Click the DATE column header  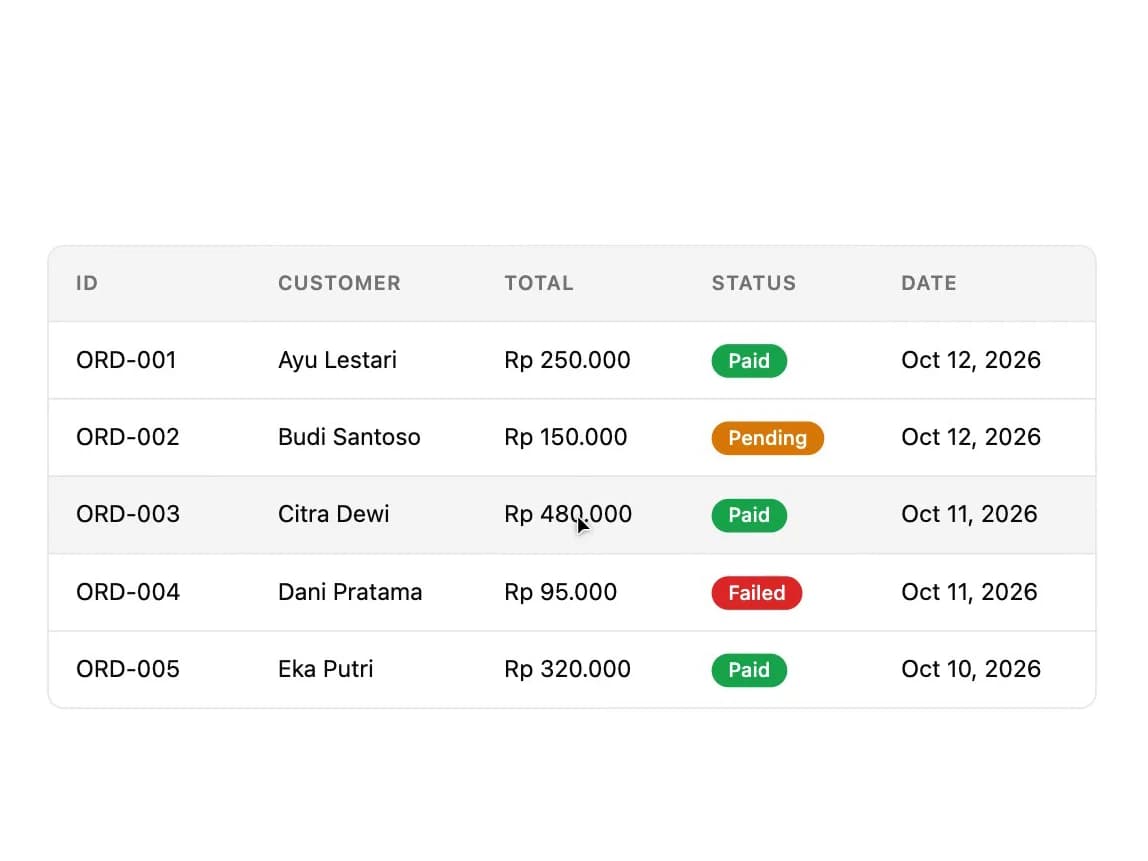click(x=928, y=283)
